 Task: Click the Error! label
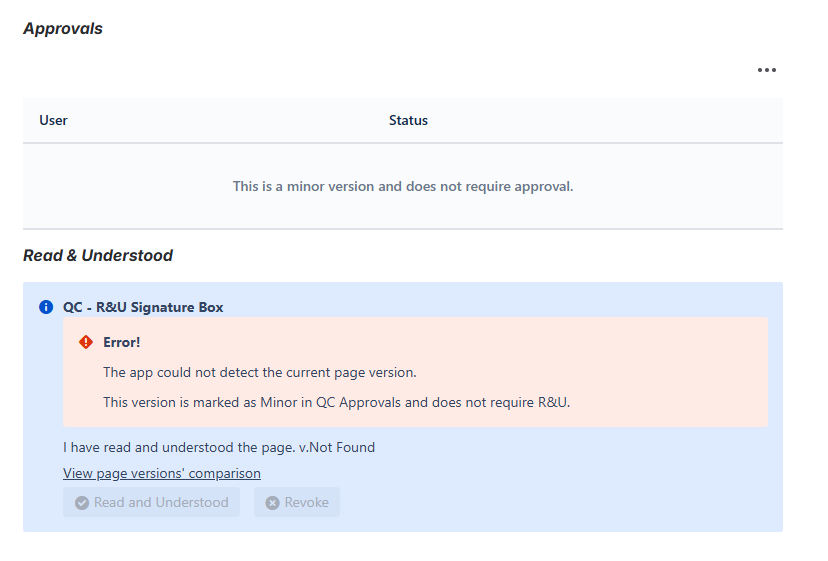[x=121, y=342]
